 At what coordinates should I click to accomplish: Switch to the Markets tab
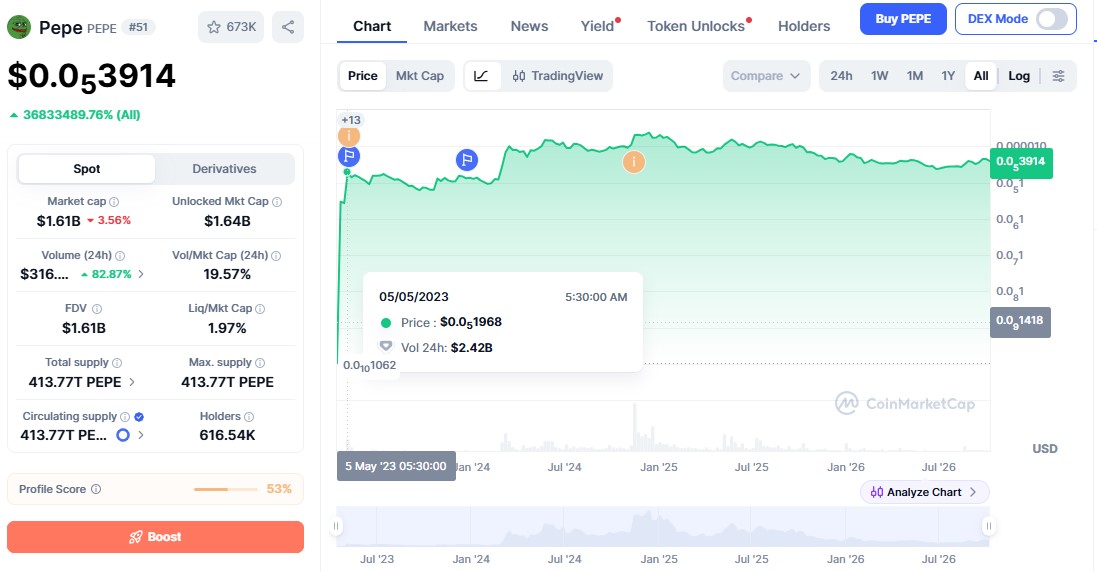click(450, 26)
